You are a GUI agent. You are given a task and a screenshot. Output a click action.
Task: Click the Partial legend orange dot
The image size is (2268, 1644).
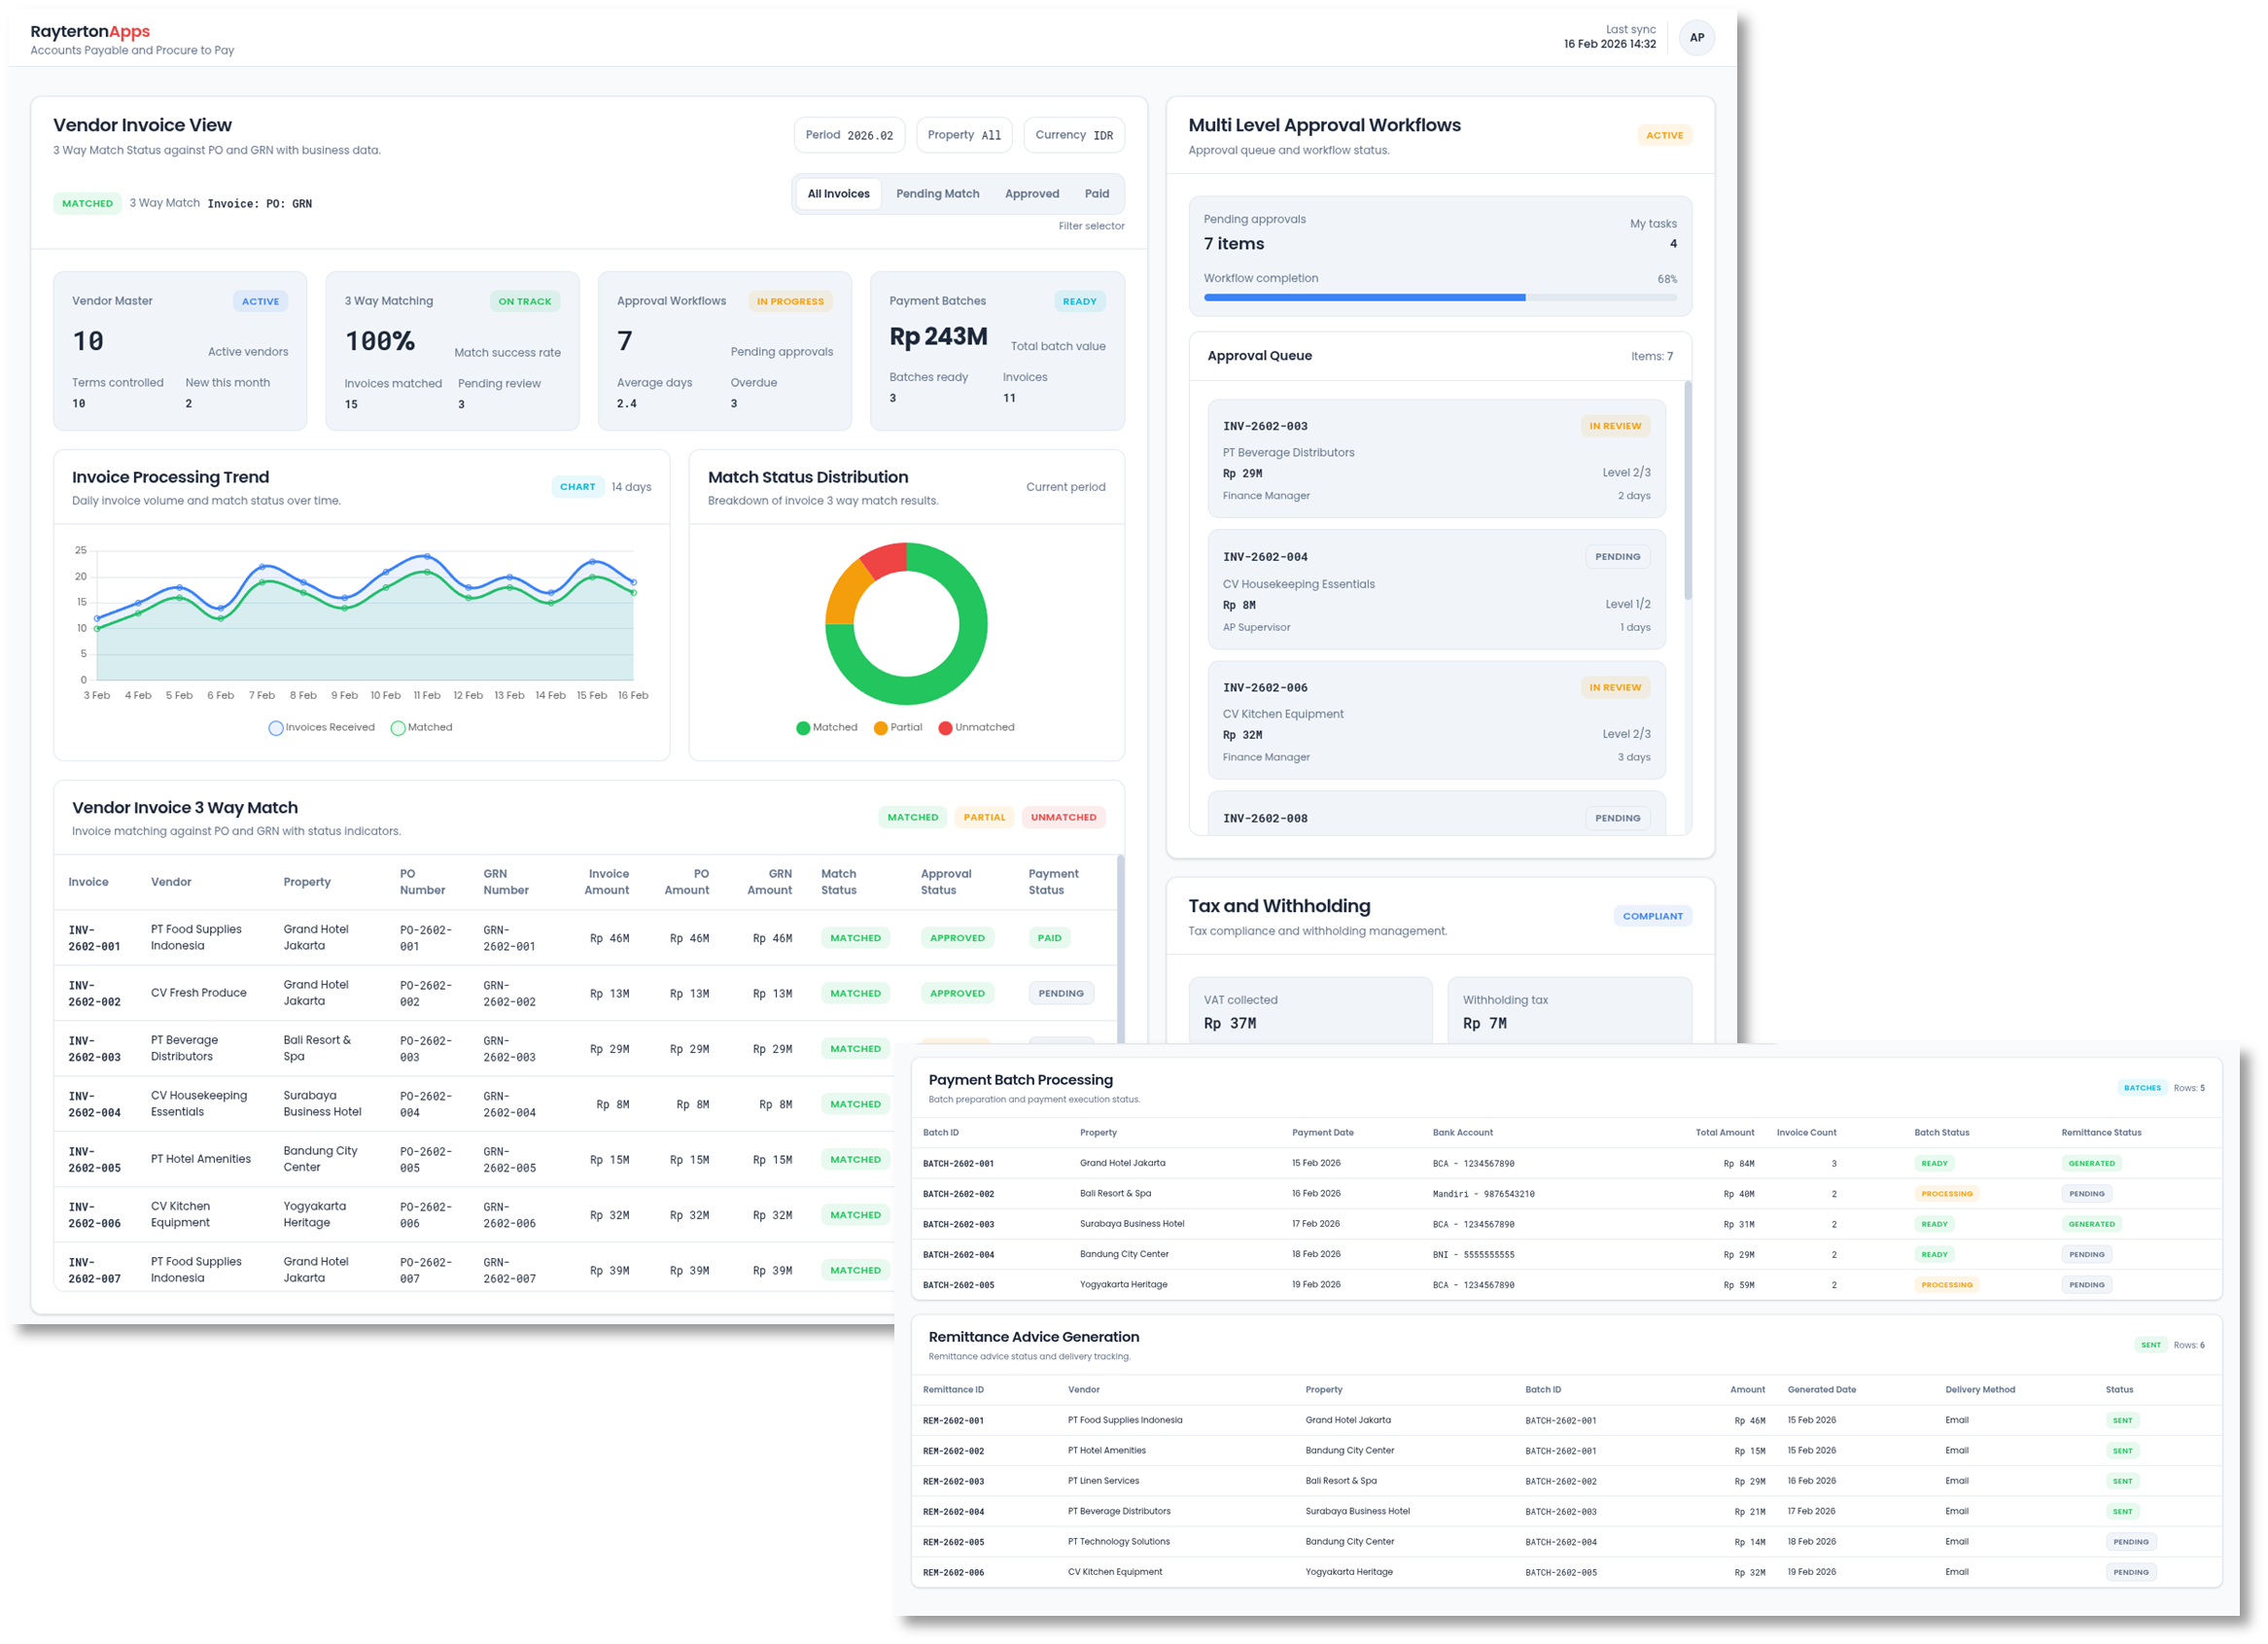[880, 728]
